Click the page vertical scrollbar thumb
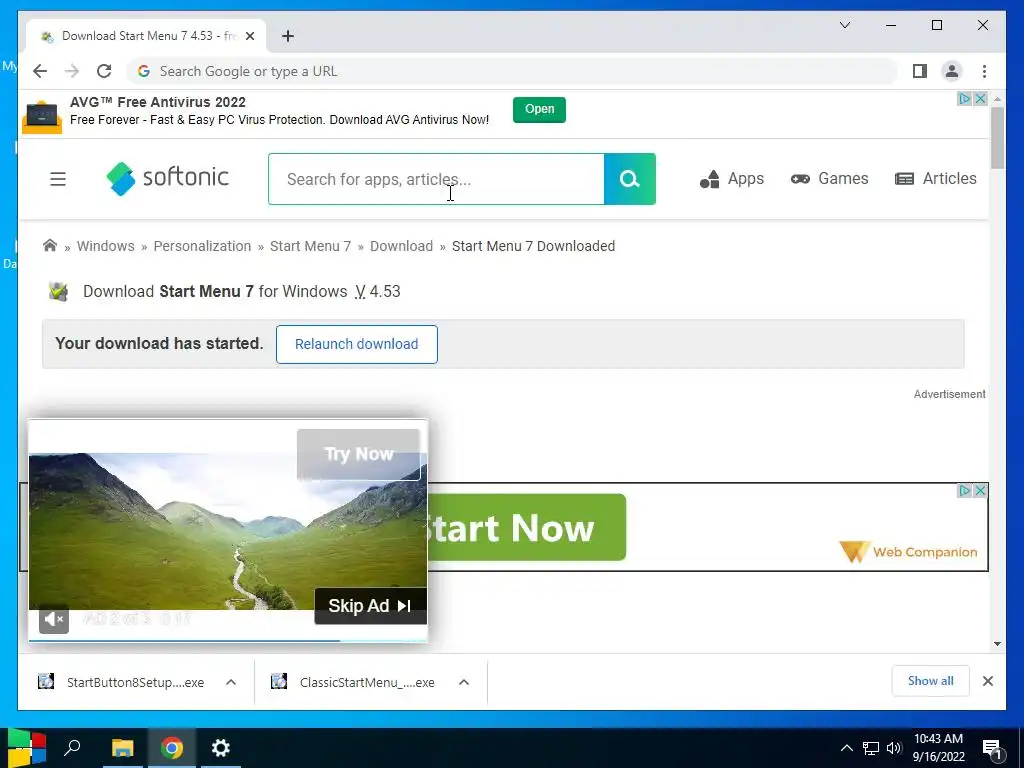 tap(997, 138)
